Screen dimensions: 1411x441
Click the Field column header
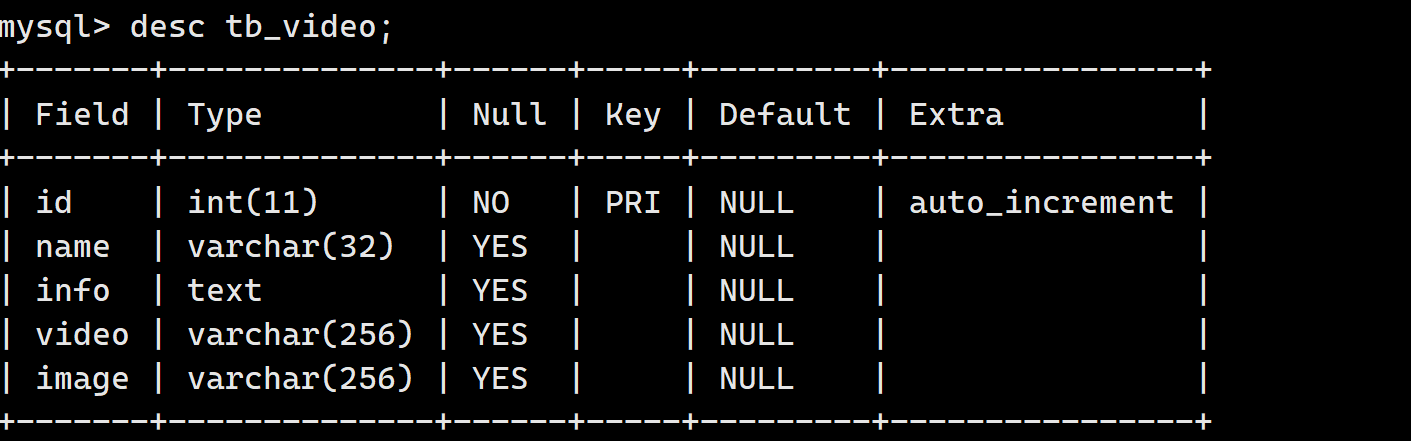[x=82, y=114]
